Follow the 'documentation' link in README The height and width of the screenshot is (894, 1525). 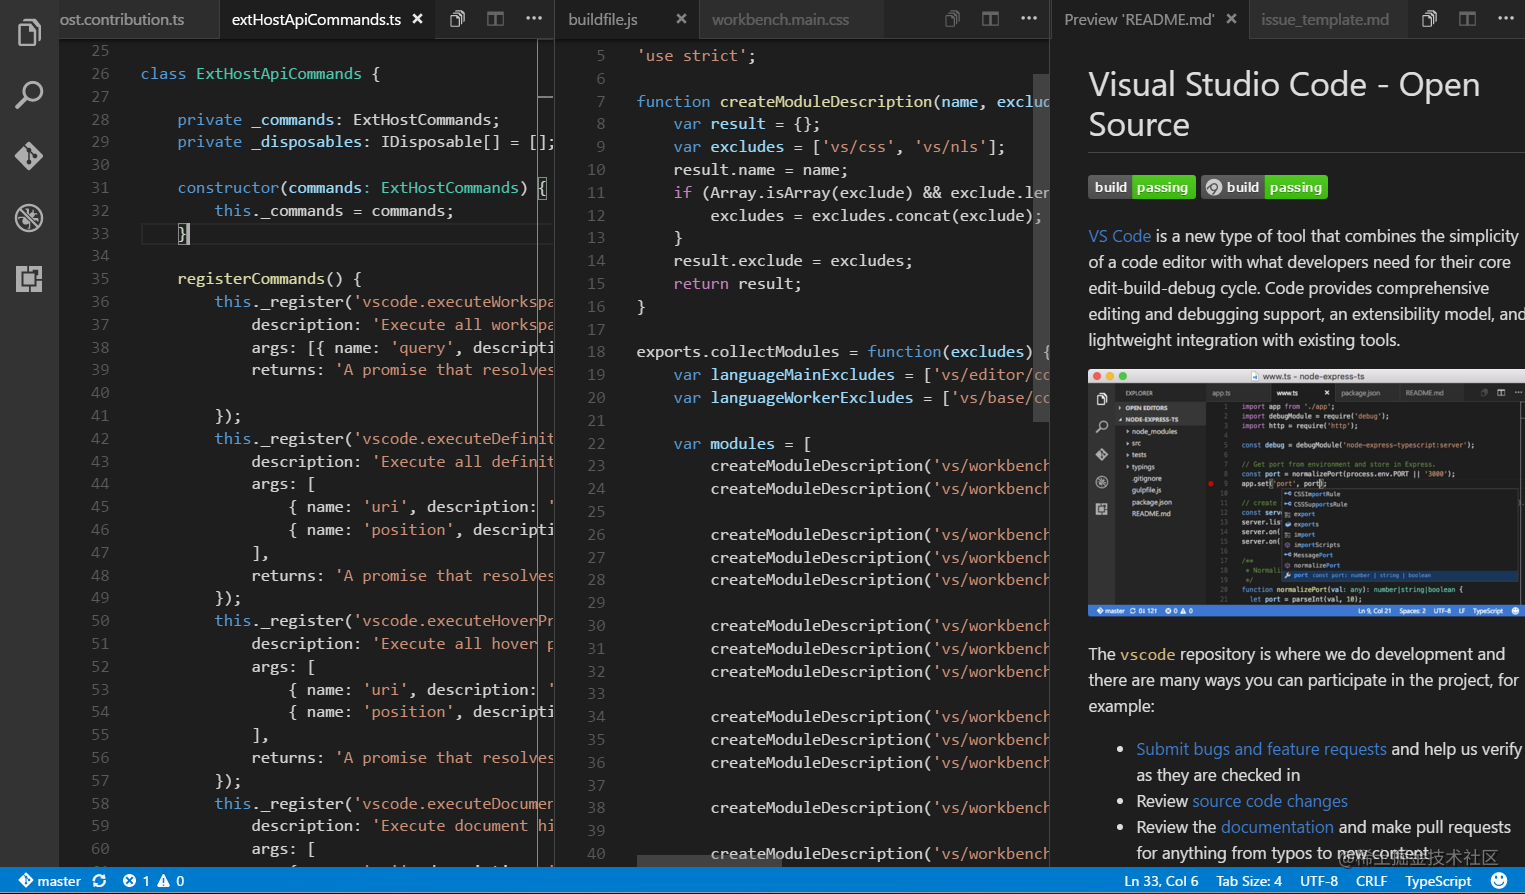click(1276, 827)
